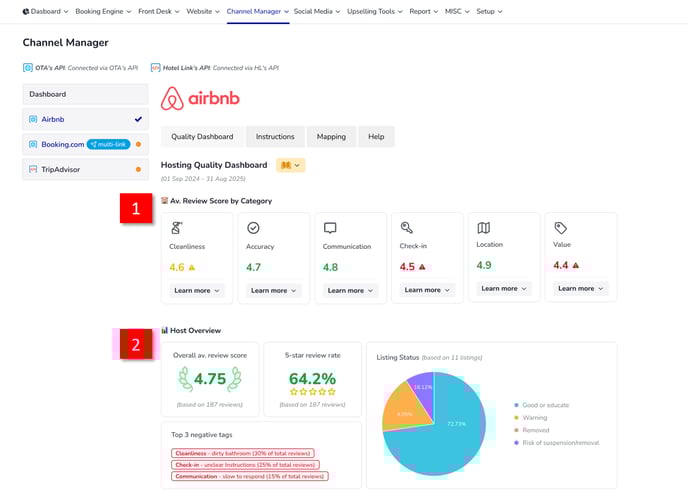
Task: Expand Learn more under Cleanliness
Action: click(195, 291)
